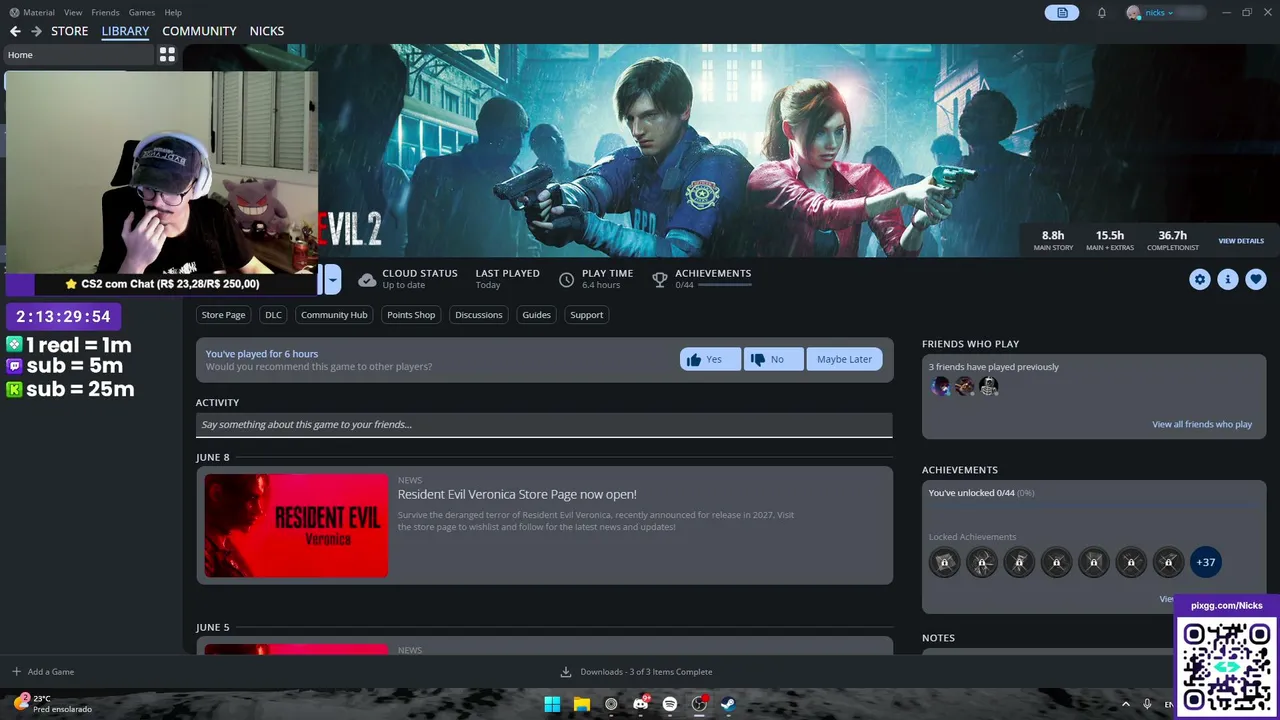This screenshot has height=720, width=1280.
Task: Click the achievements trophy icon
Action: (659, 280)
